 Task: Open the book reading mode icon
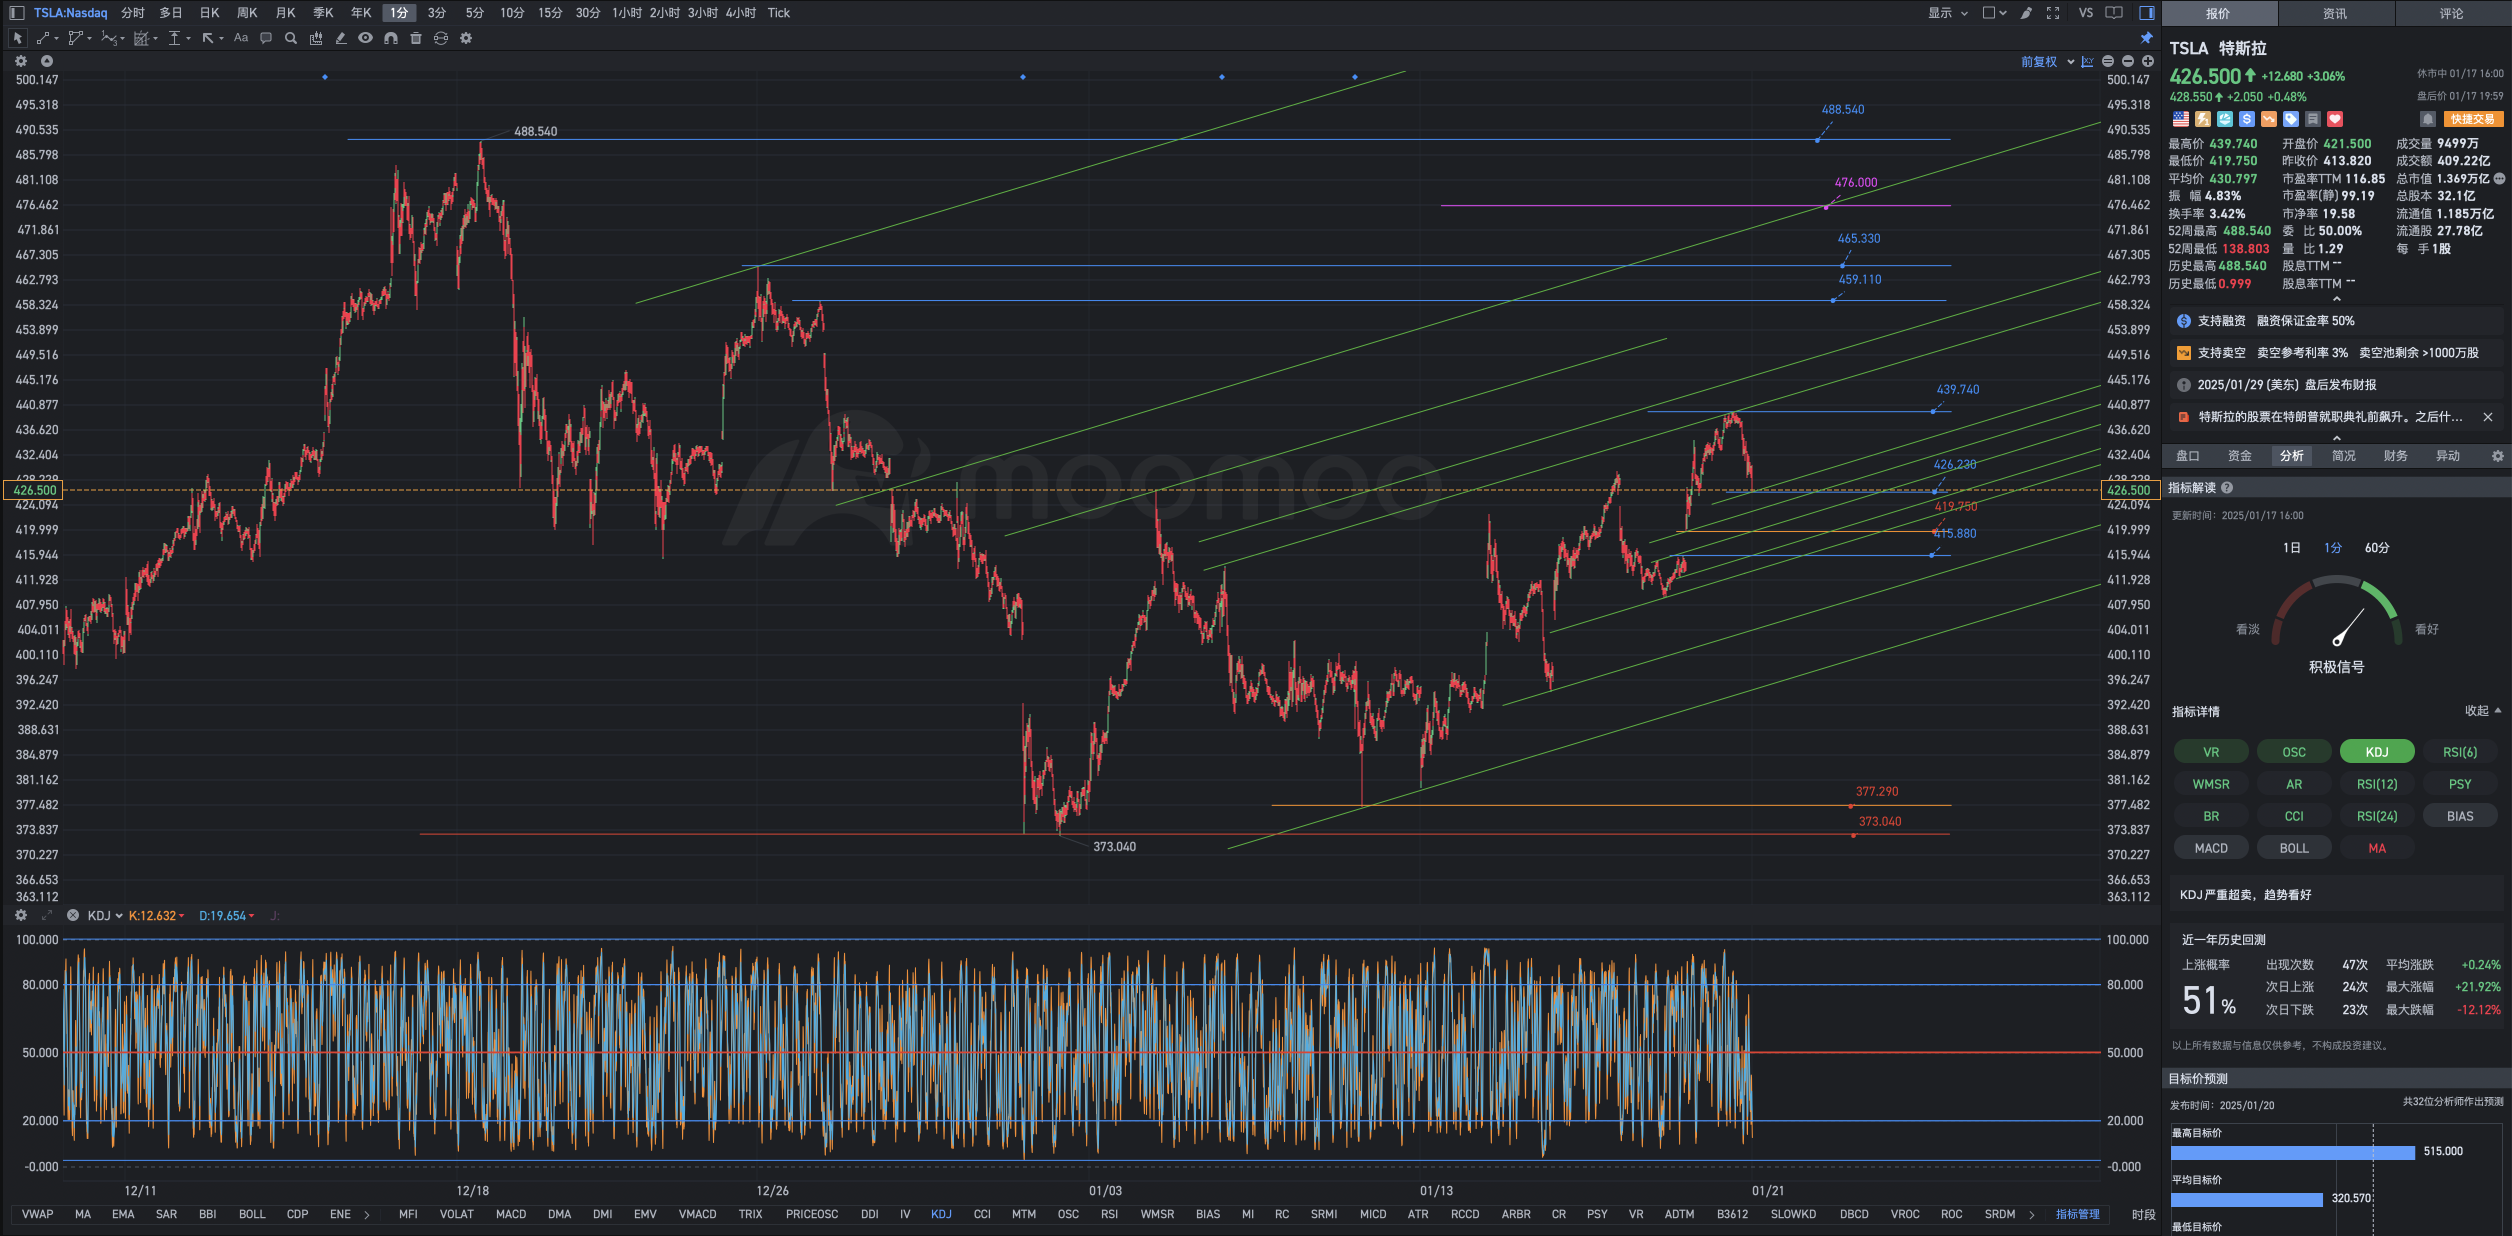pyautogui.click(x=2114, y=13)
